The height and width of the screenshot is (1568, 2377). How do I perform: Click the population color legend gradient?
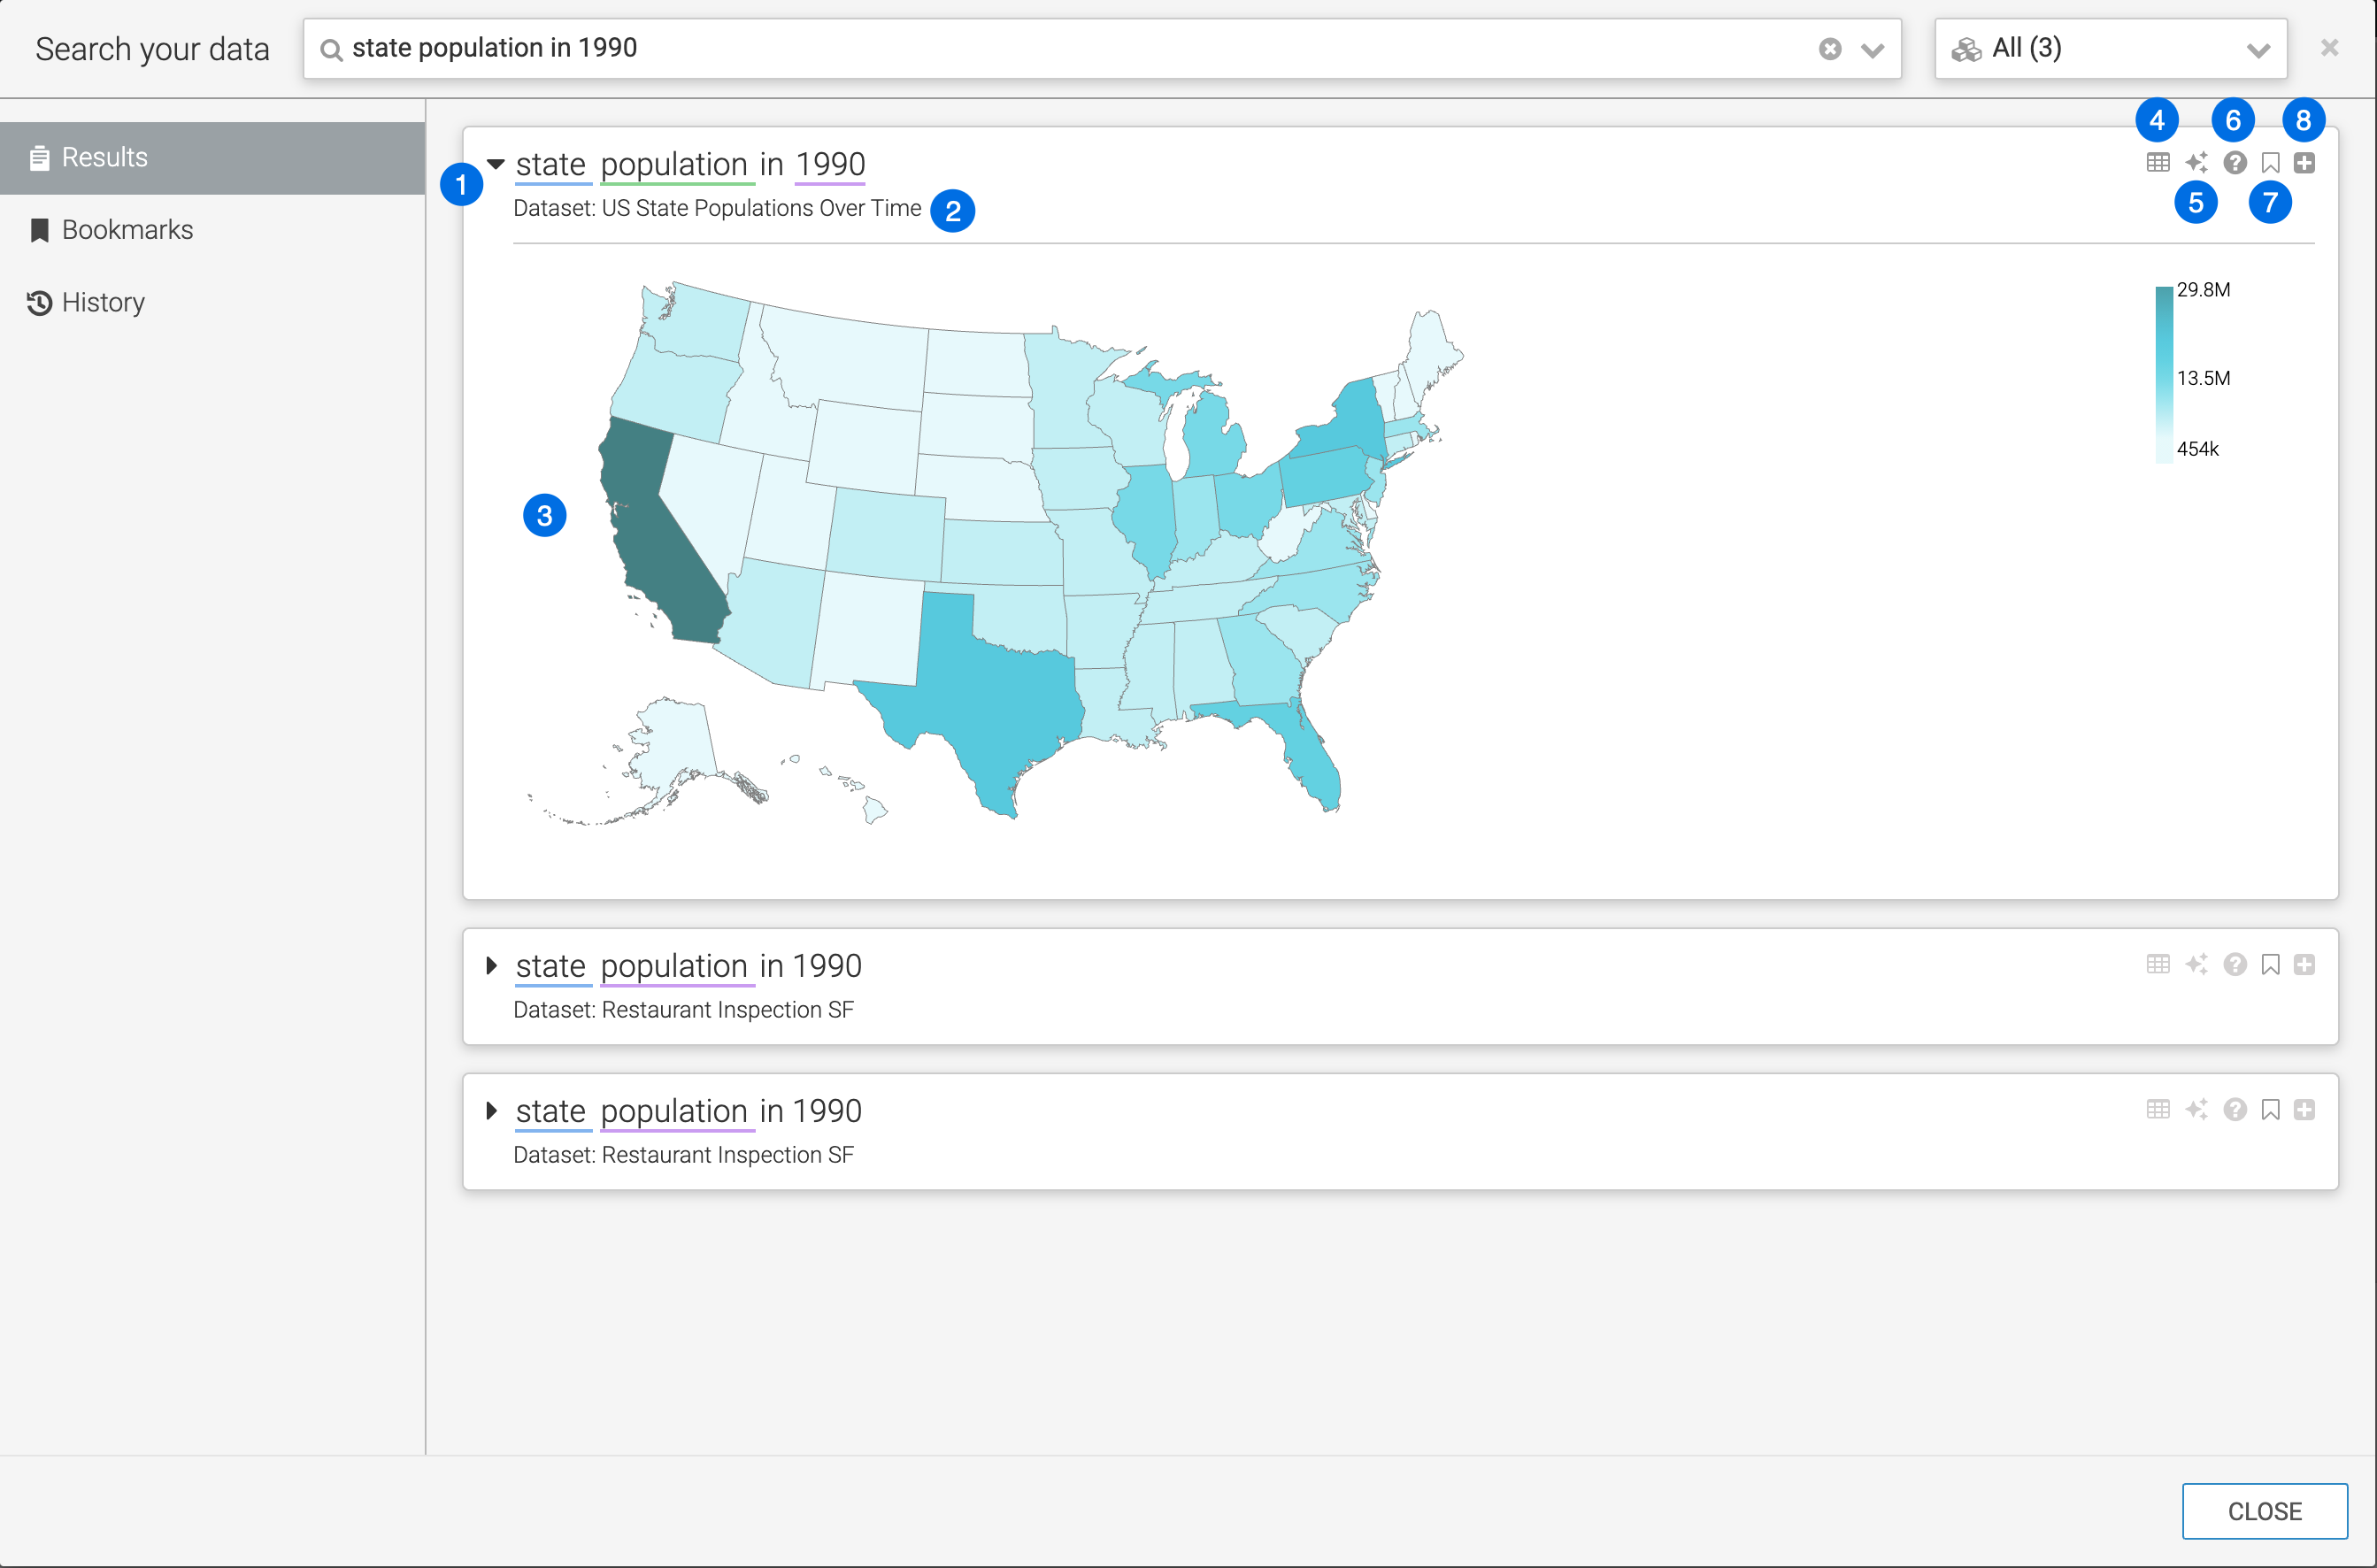[2163, 375]
